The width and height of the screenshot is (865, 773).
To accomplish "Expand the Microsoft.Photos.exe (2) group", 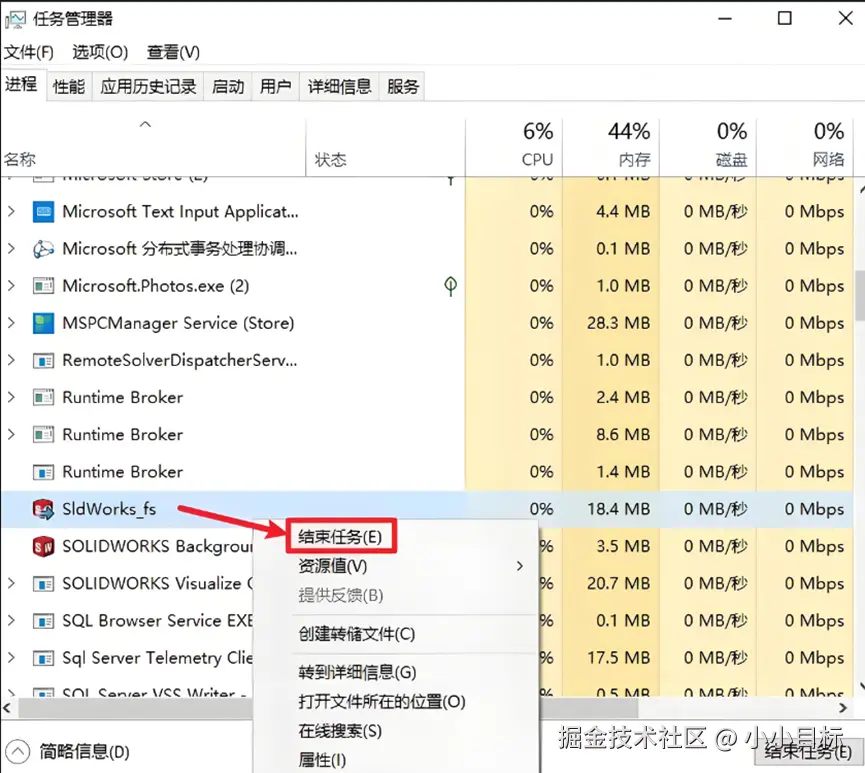I will pyautogui.click(x=12, y=286).
